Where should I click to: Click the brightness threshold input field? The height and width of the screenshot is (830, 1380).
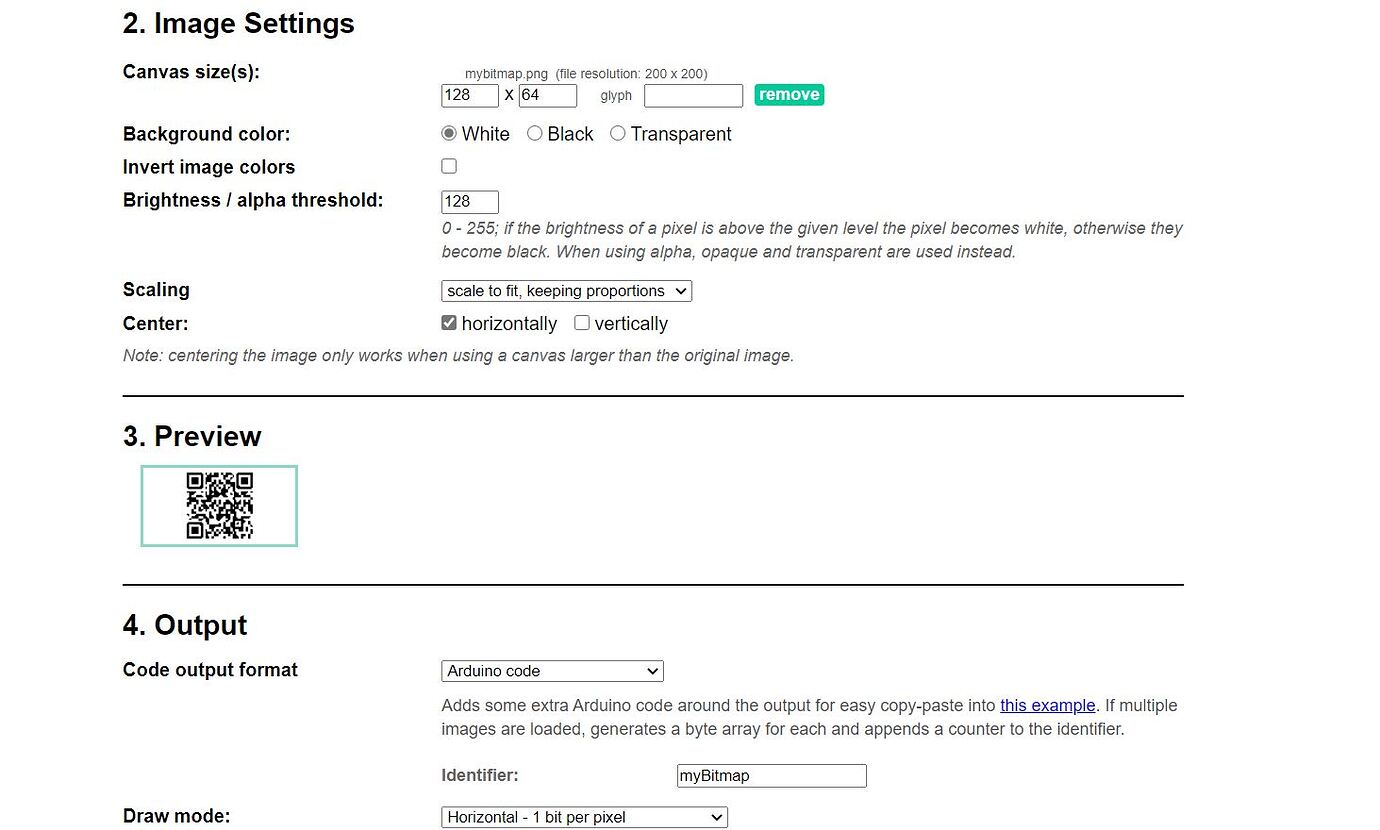point(470,202)
